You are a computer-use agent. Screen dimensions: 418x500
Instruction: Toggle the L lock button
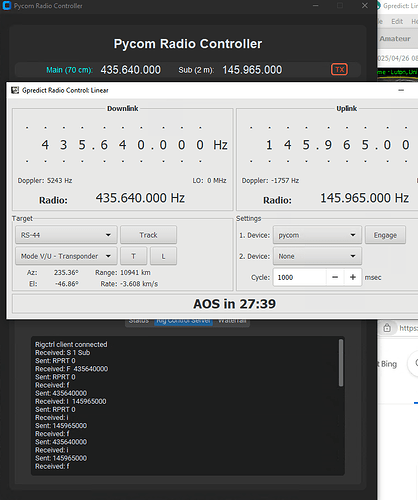click(163, 256)
